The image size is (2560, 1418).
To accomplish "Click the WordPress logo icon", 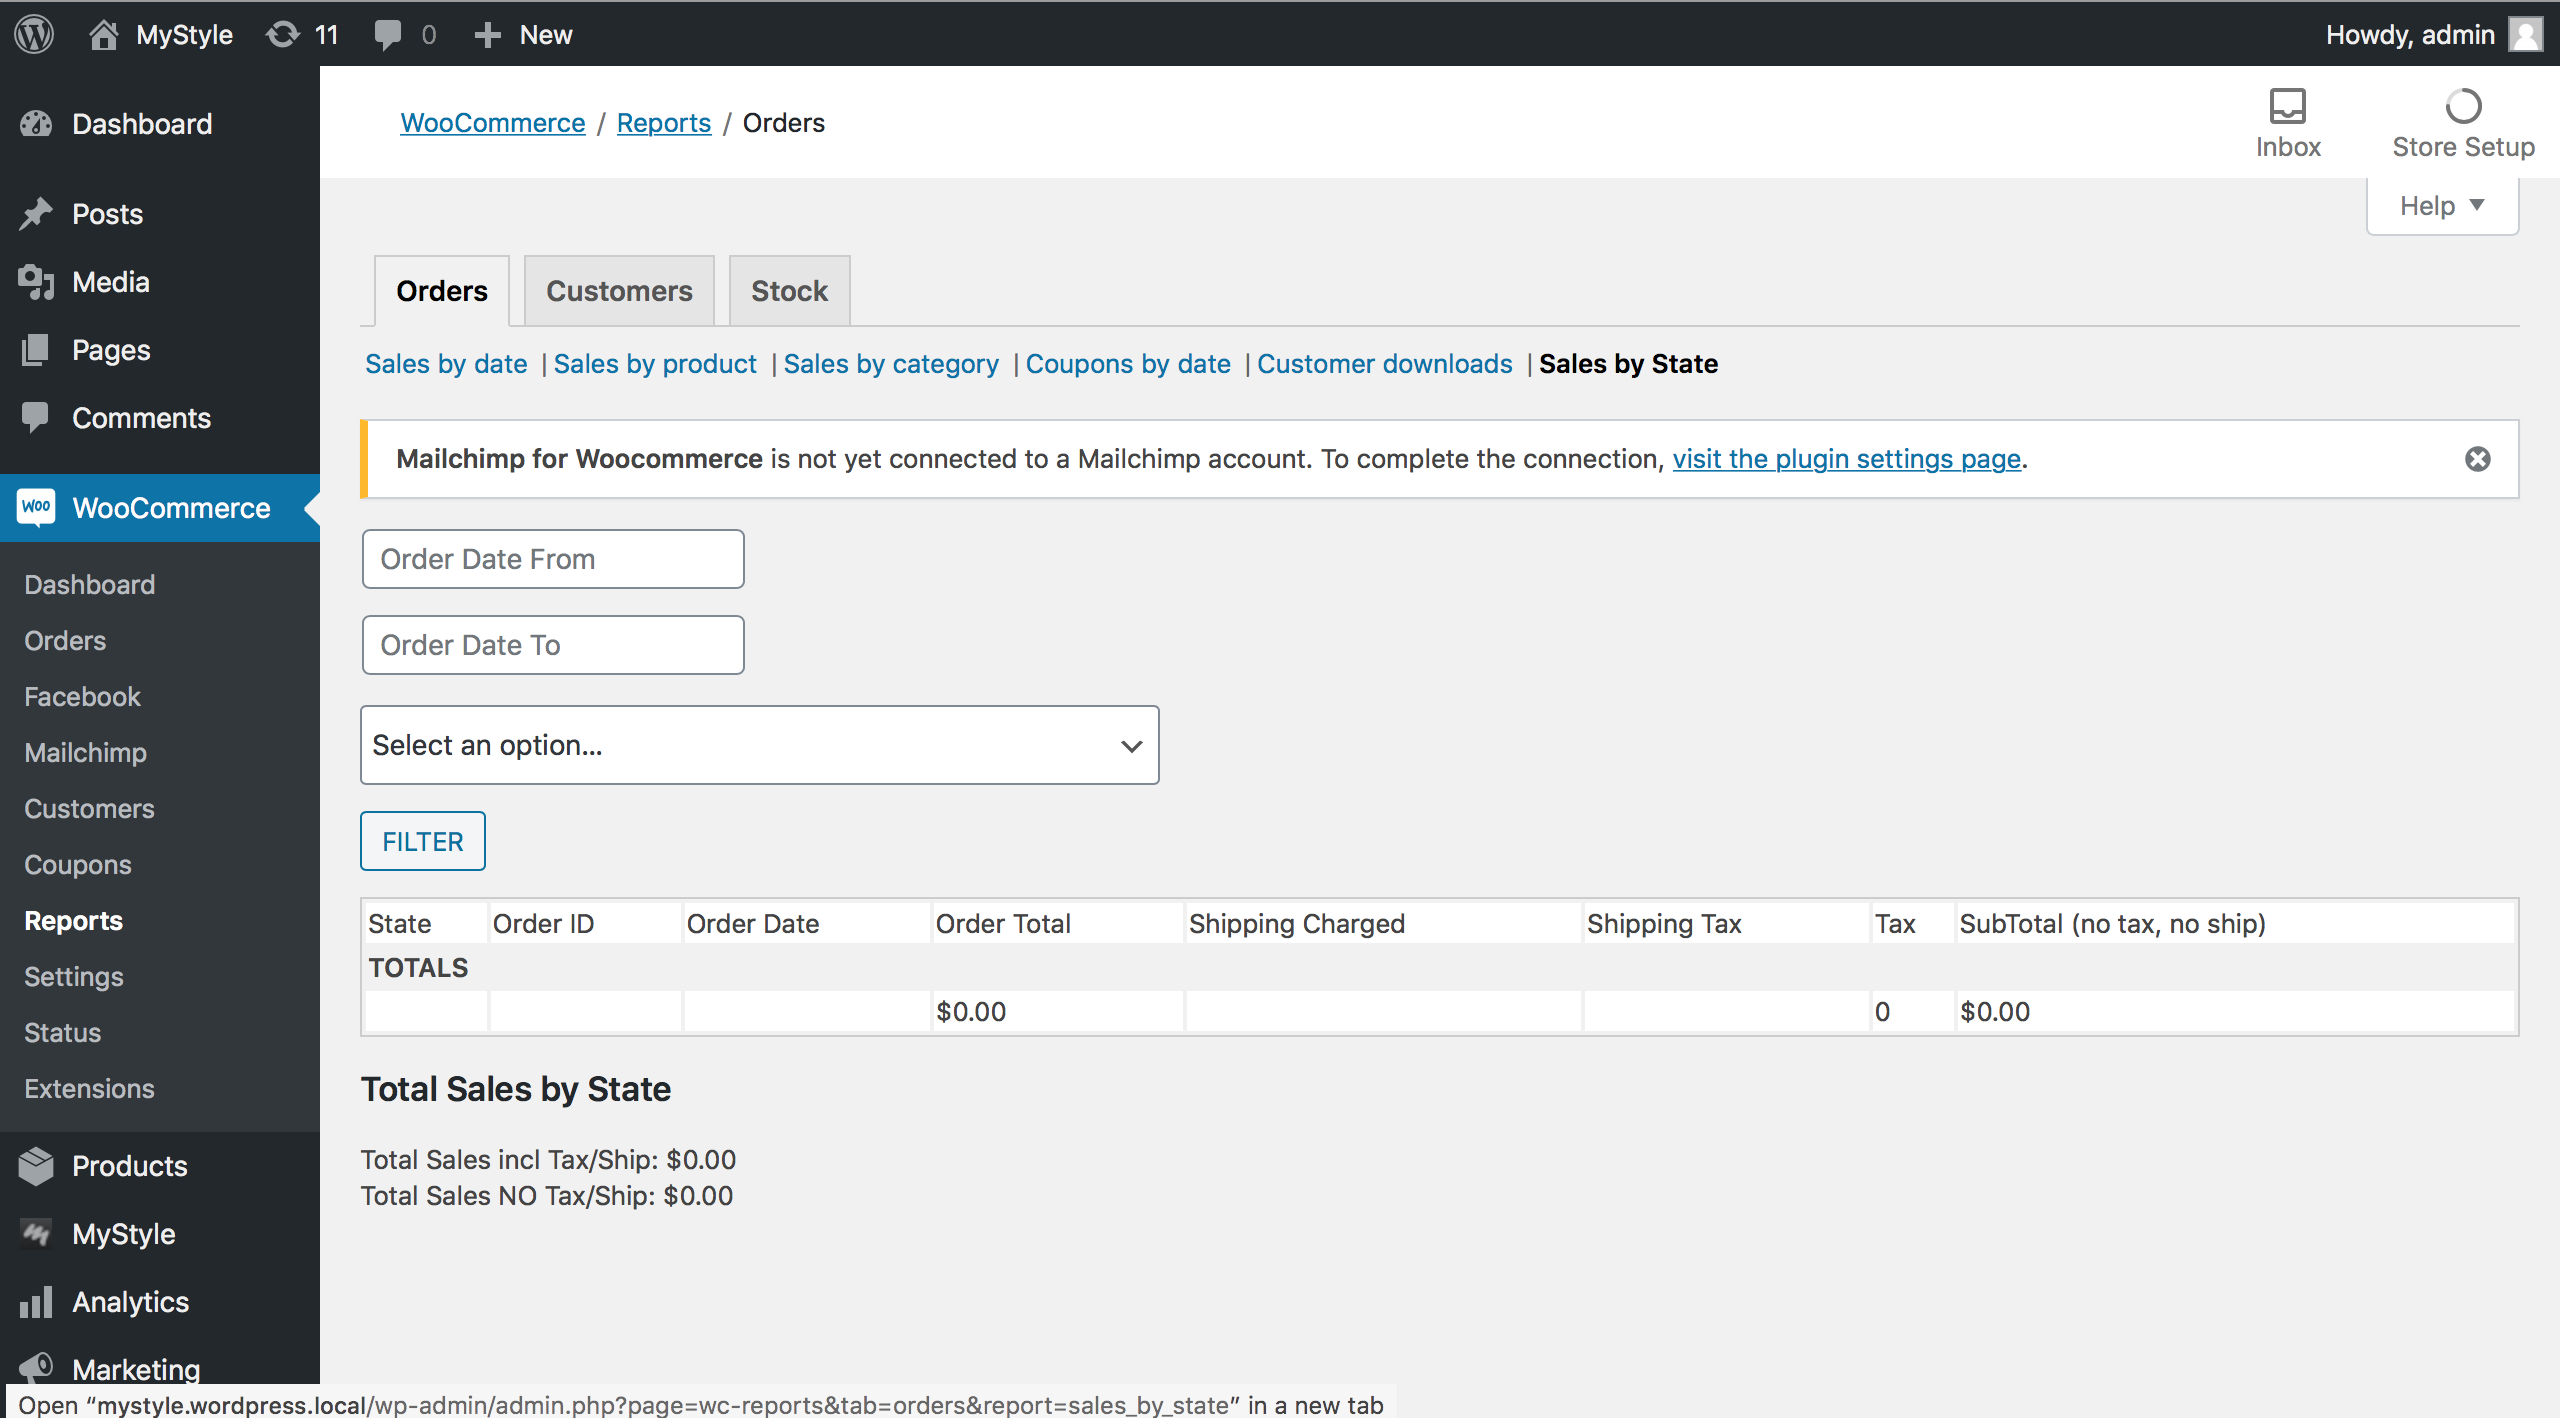I will pyautogui.click(x=34, y=34).
